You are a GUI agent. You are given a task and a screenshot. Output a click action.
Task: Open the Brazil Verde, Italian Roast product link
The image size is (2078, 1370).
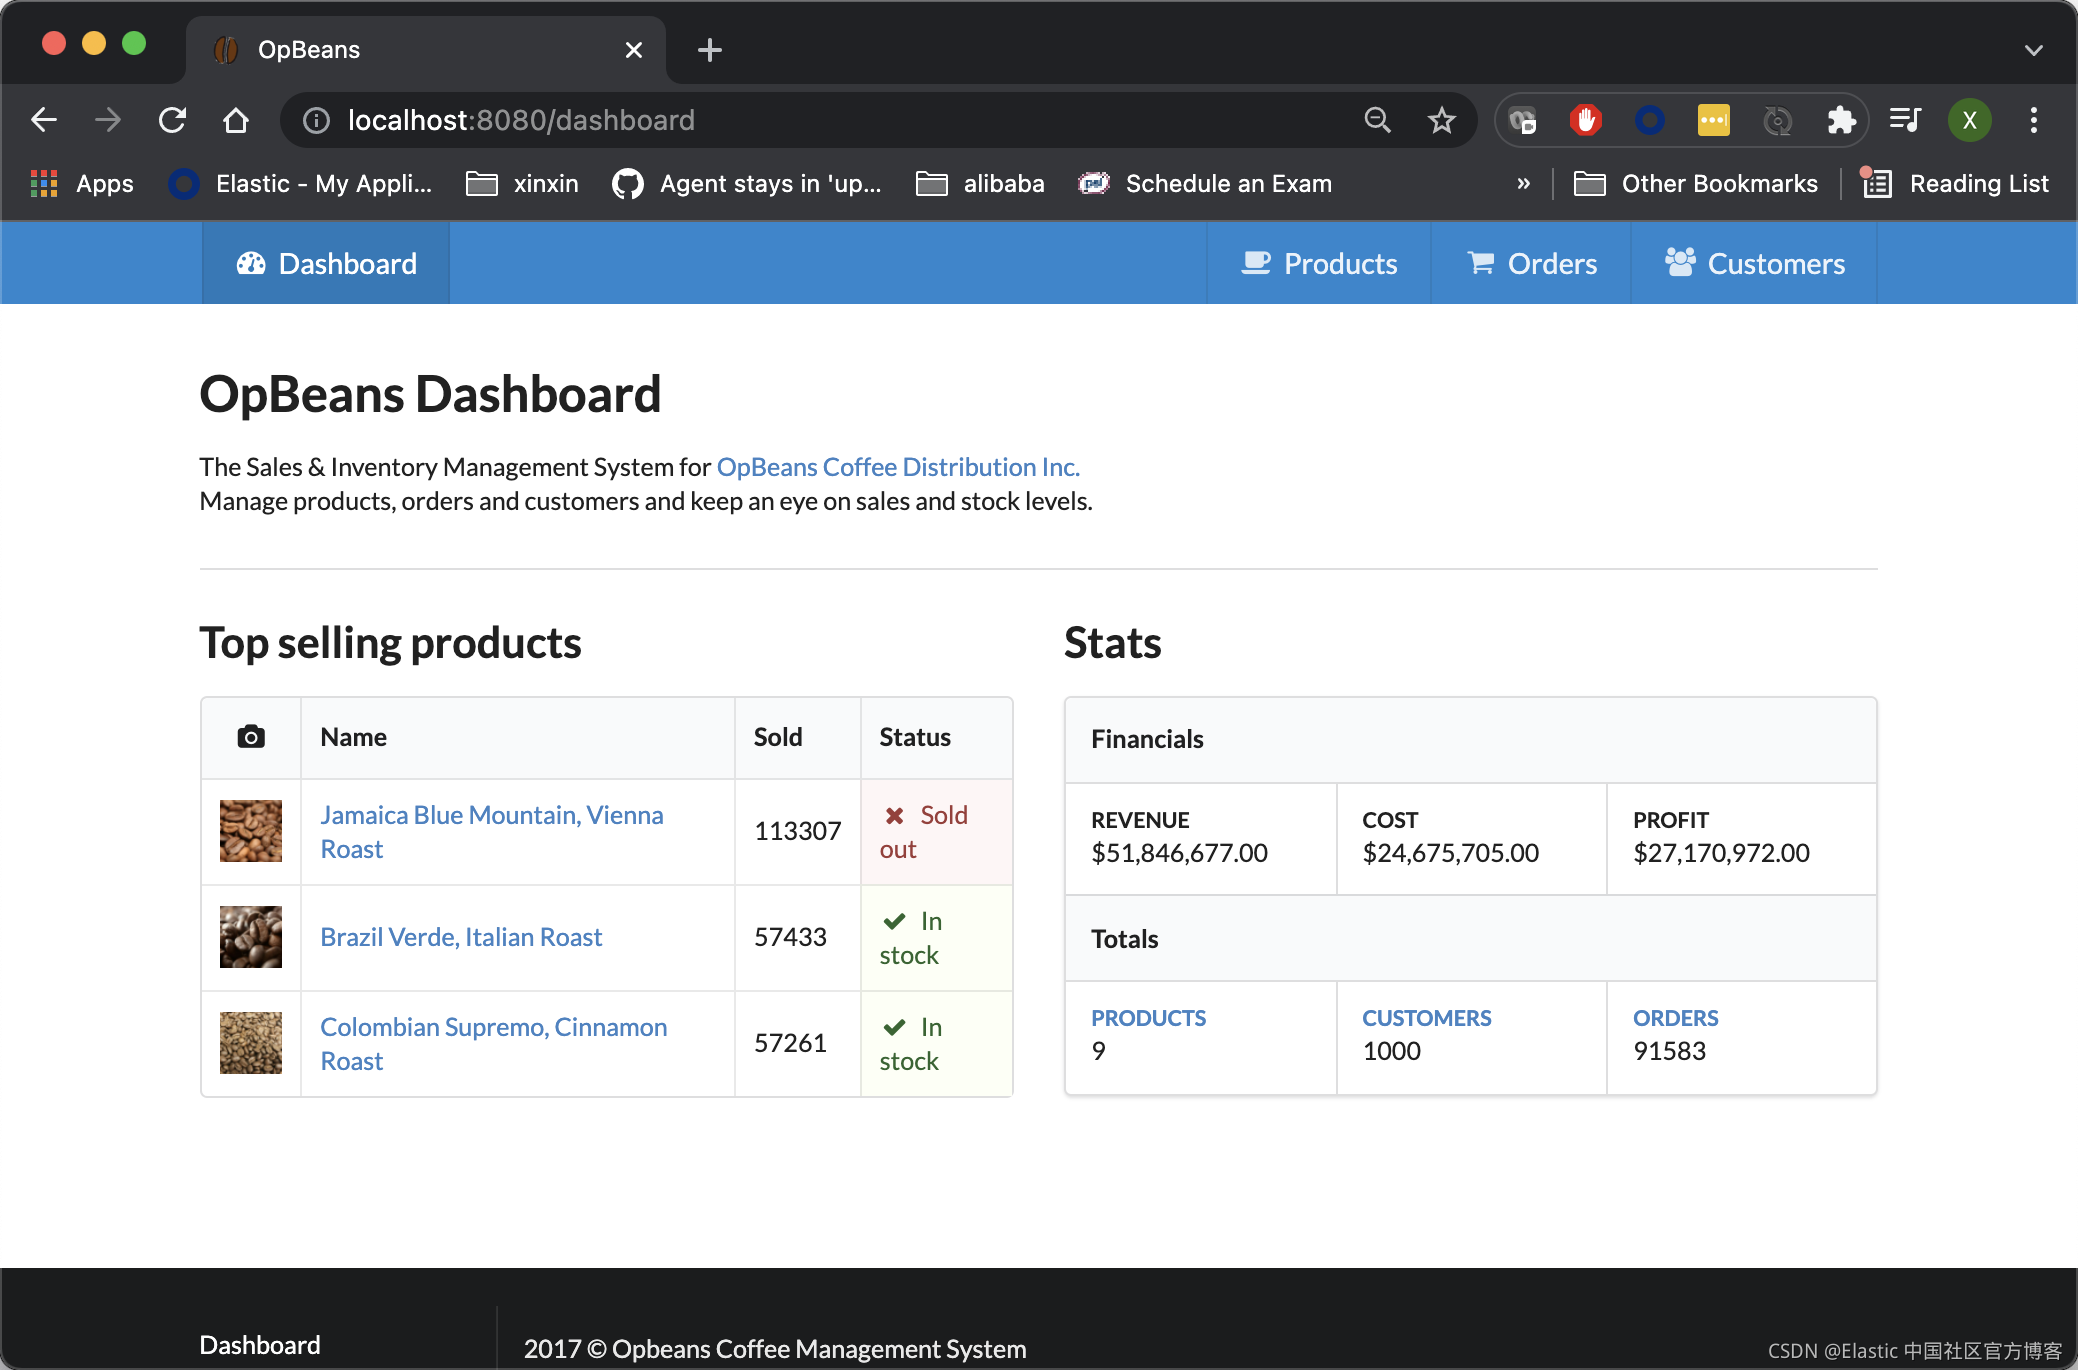(461, 937)
